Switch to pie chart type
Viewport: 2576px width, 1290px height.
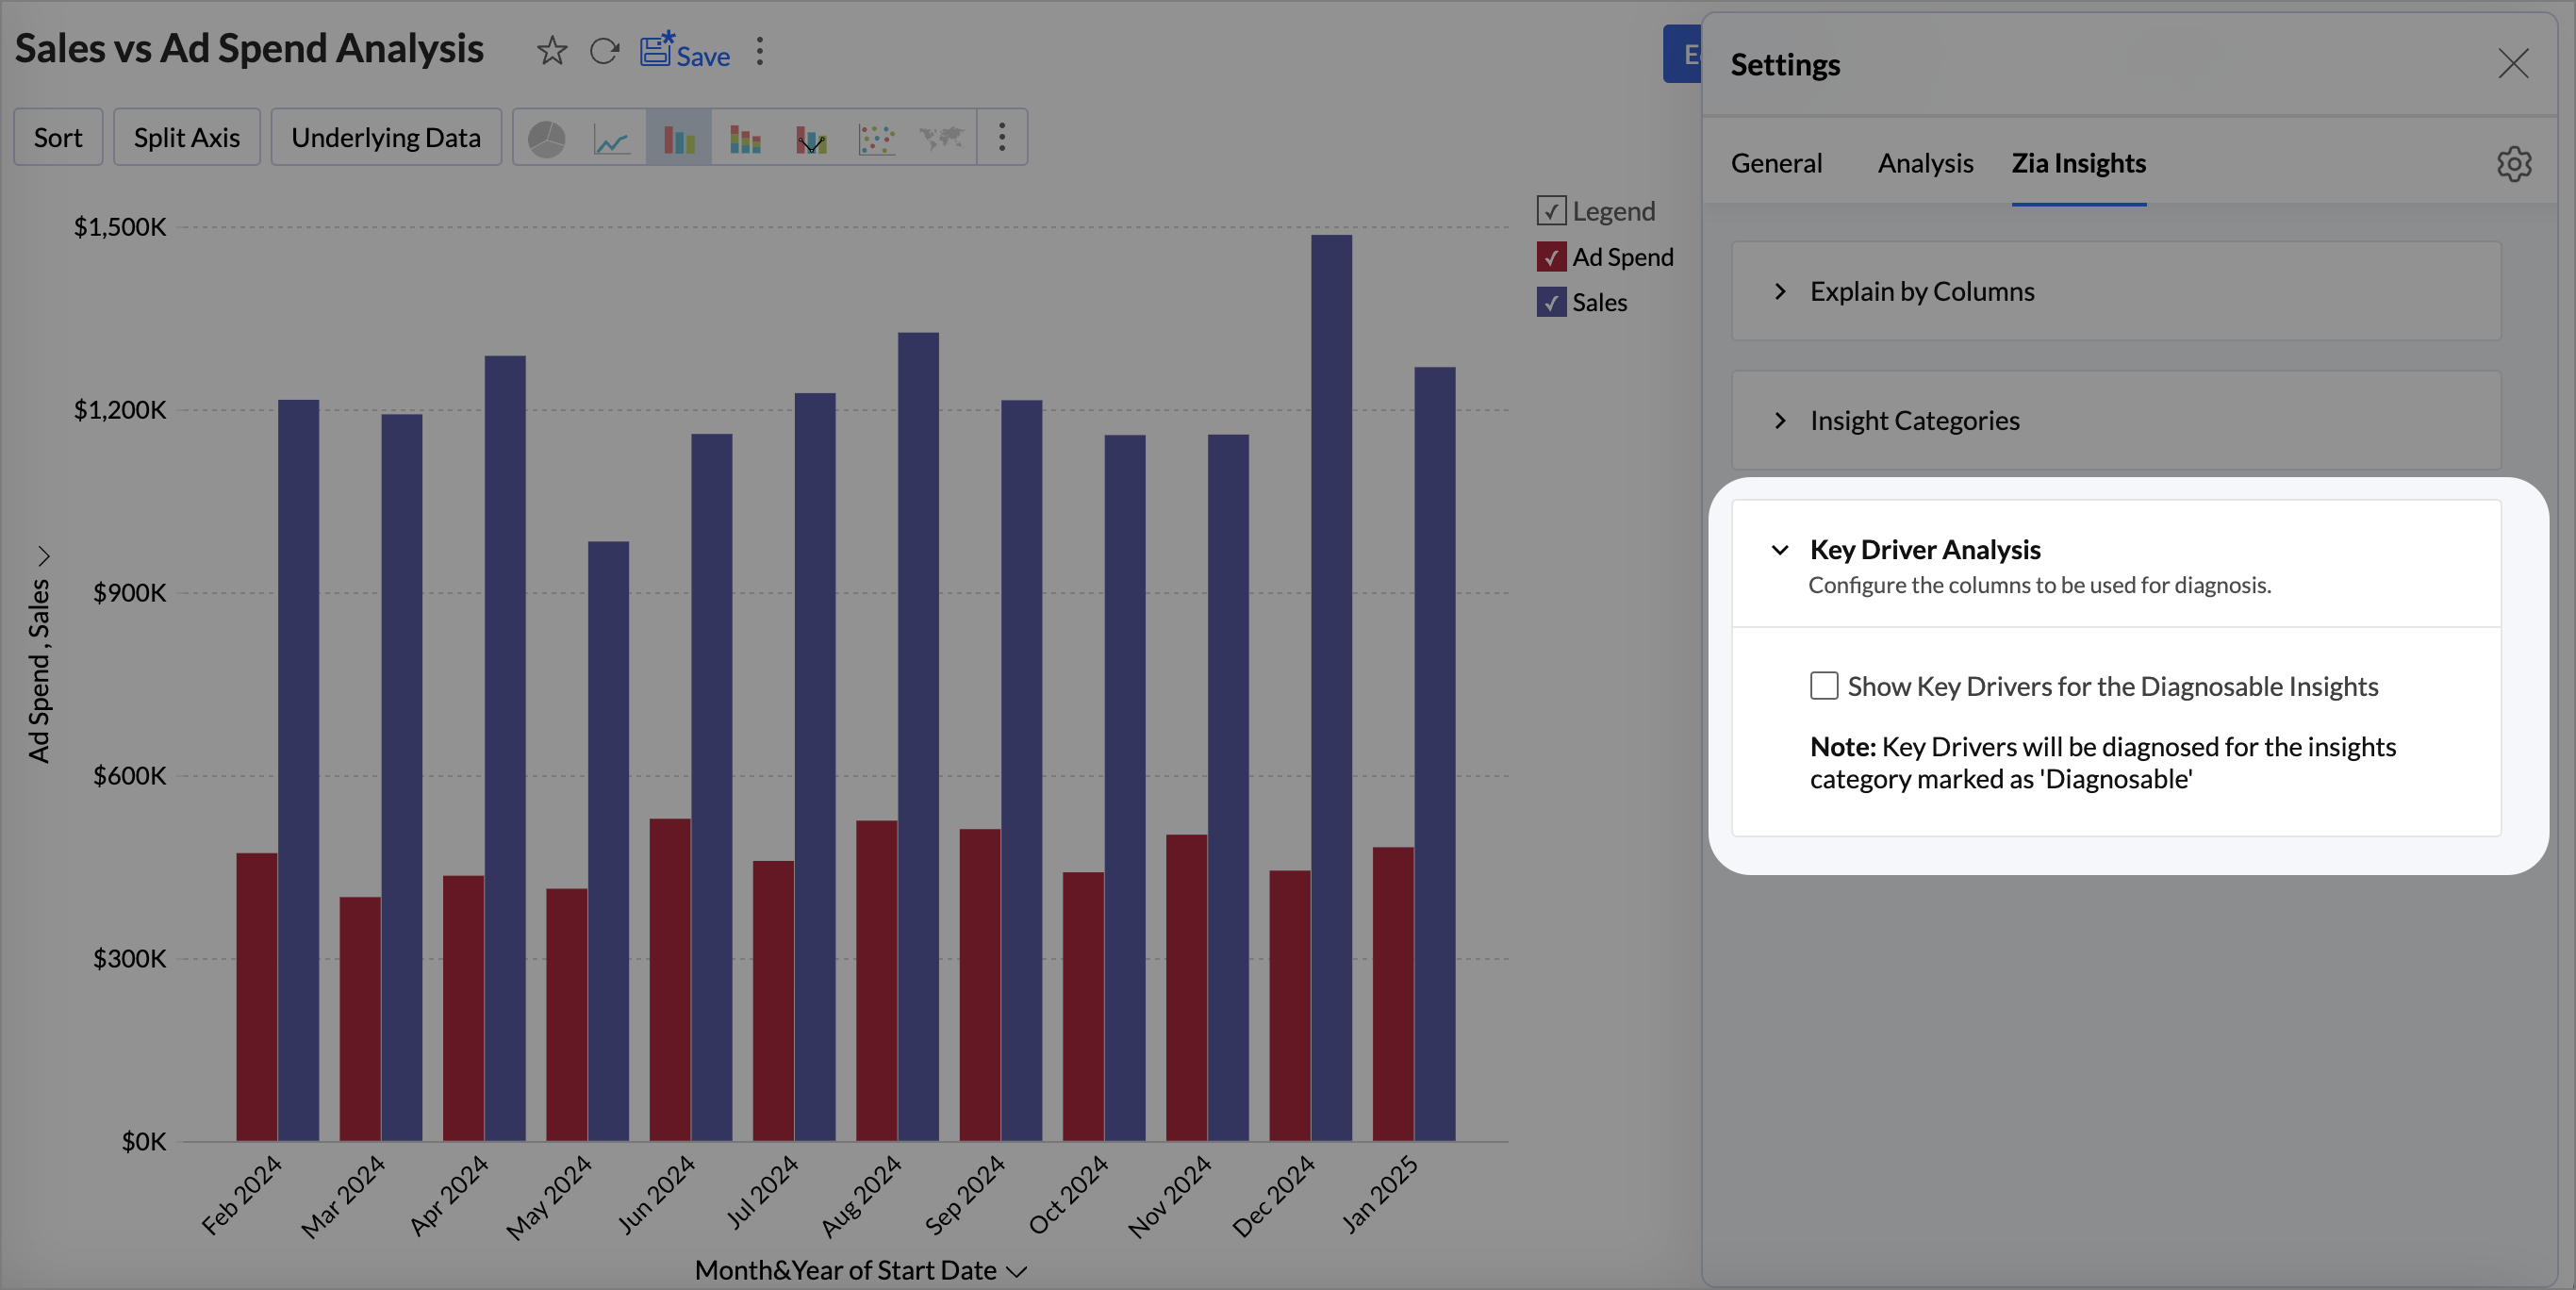click(x=546, y=138)
